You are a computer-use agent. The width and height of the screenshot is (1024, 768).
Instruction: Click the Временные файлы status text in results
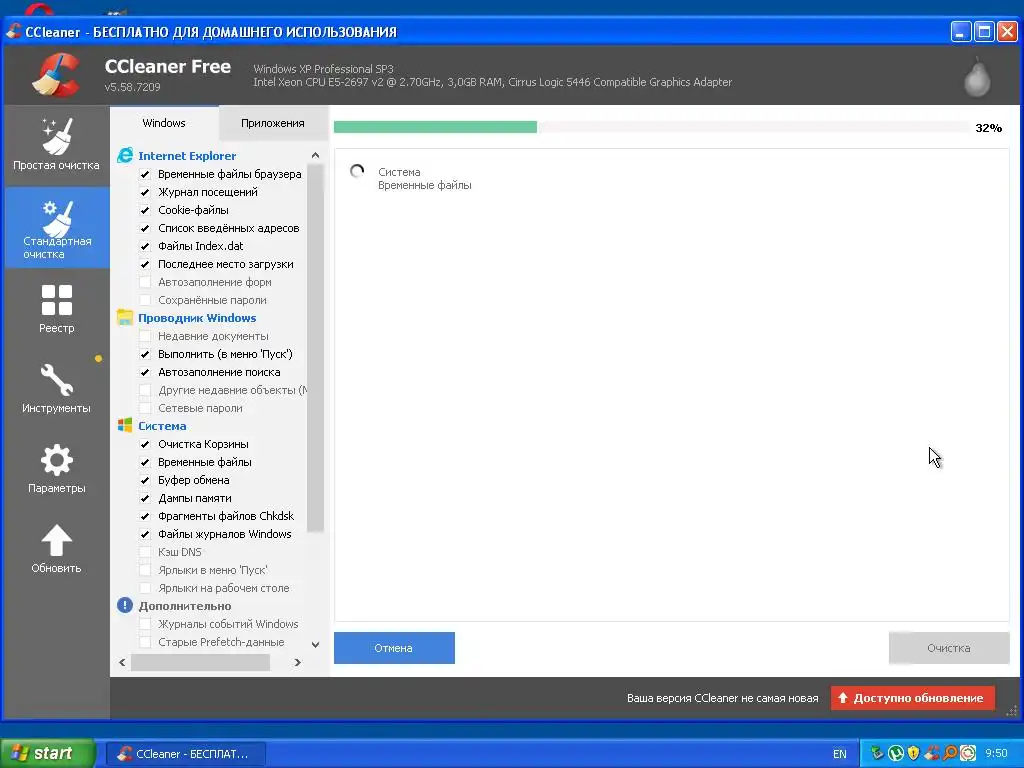[x=424, y=185]
